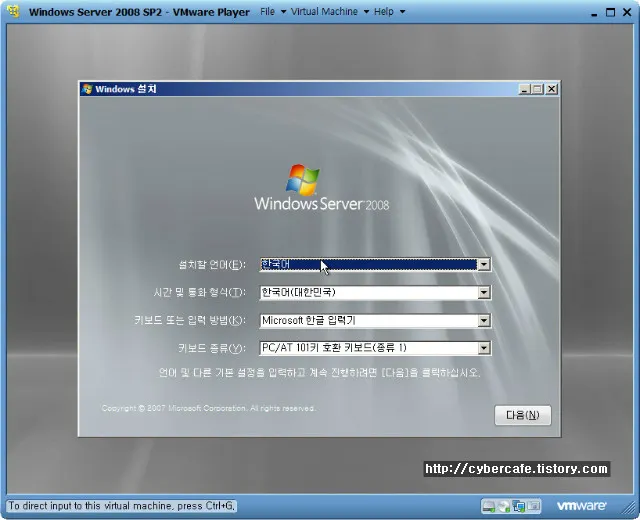Open the File menu
This screenshot has width=640, height=520.
(x=272, y=12)
